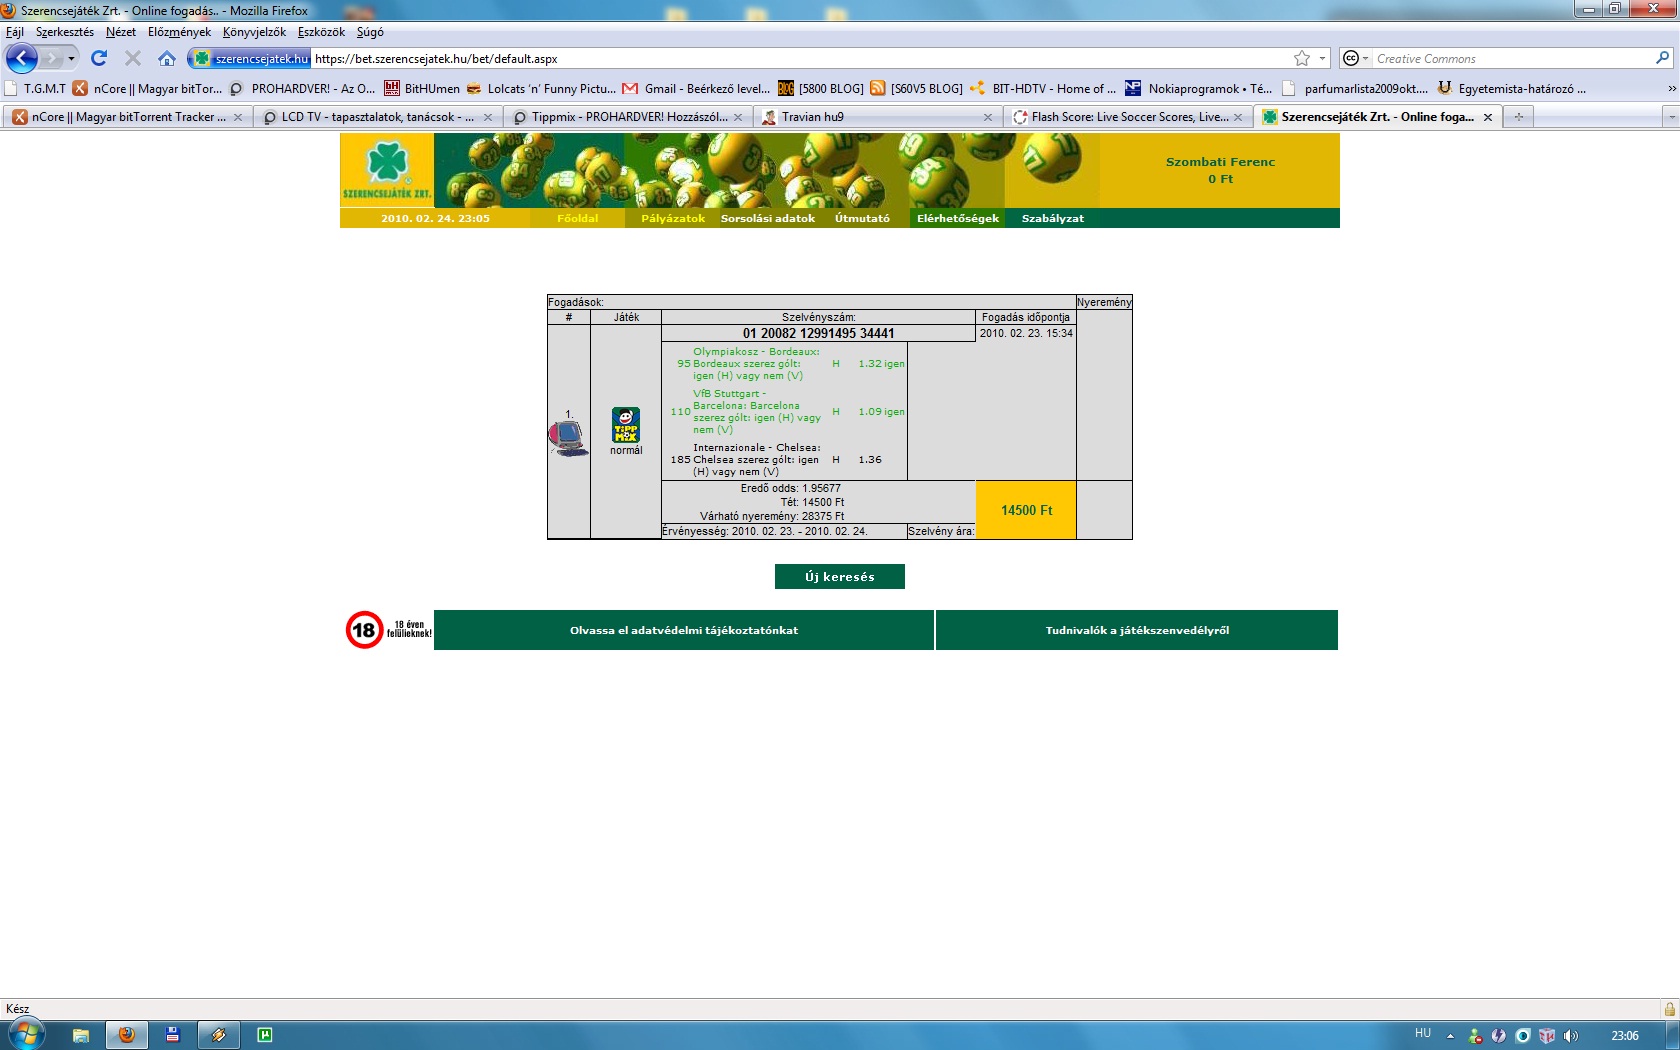Click the szerencsejatek.hu site identity badge

pos(251,58)
